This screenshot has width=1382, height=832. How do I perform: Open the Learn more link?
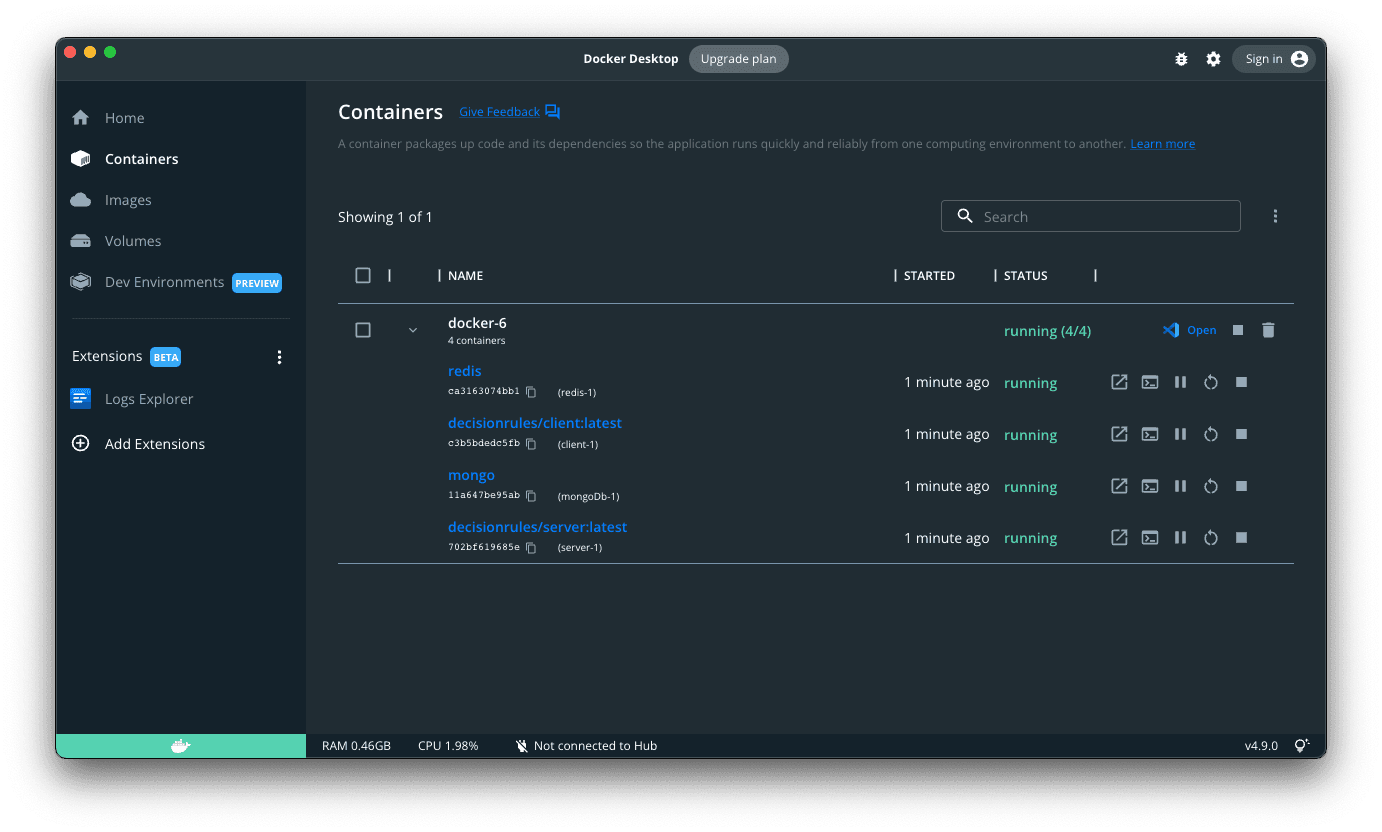[1162, 144]
